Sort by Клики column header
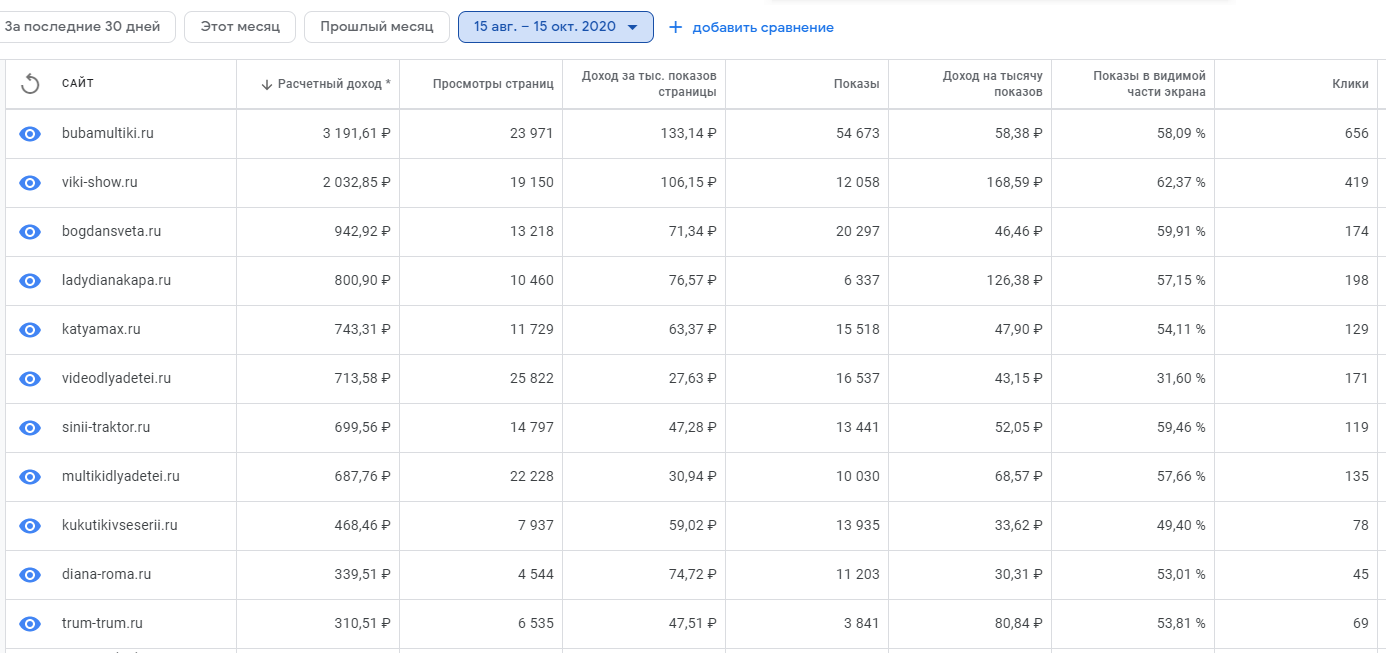 tap(1350, 84)
